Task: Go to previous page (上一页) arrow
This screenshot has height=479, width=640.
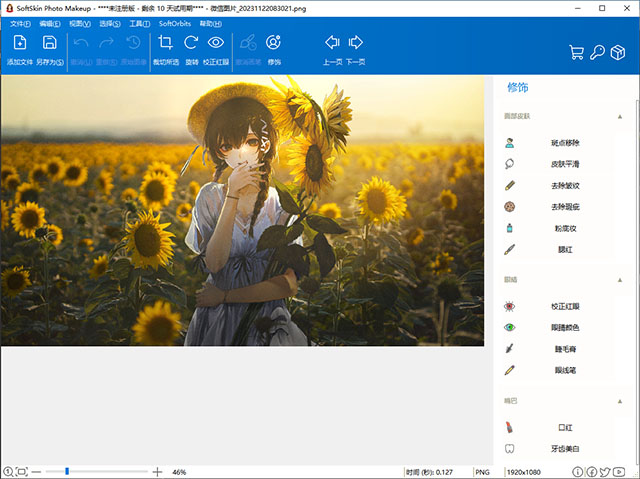Action: click(x=332, y=44)
